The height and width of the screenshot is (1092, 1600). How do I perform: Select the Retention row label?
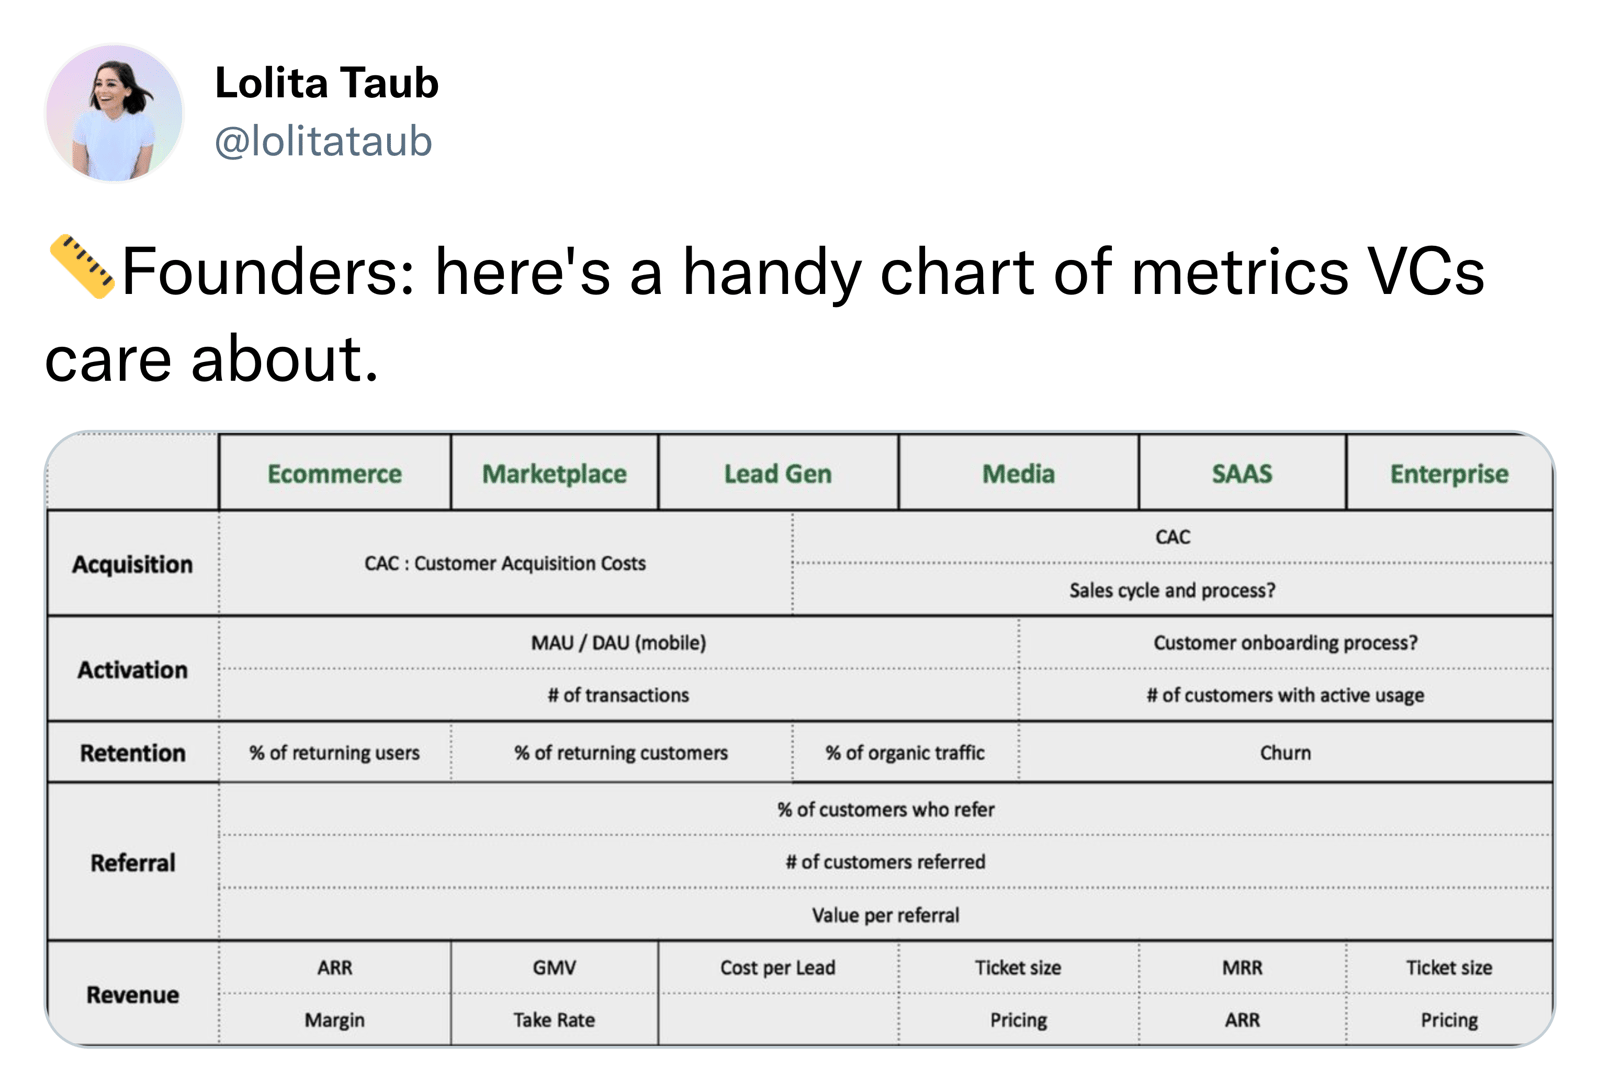click(x=132, y=753)
